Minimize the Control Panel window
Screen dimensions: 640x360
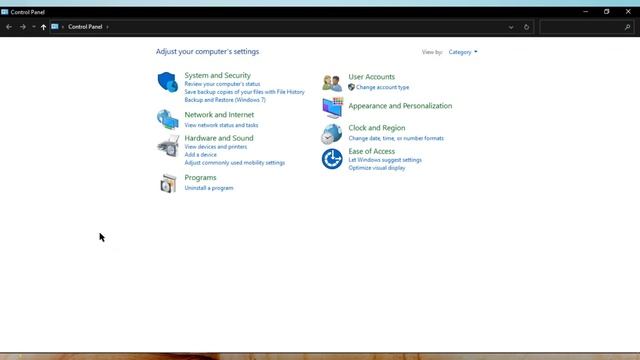[x=586, y=12]
